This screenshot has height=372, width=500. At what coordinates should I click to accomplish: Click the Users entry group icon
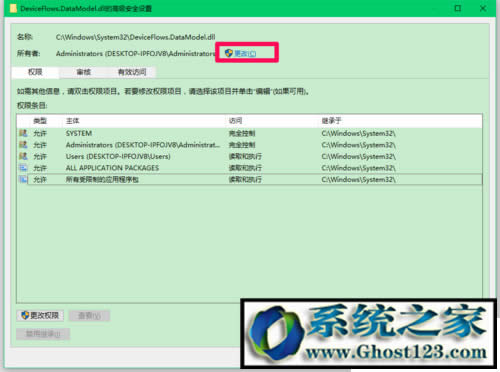(x=23, y=156)
